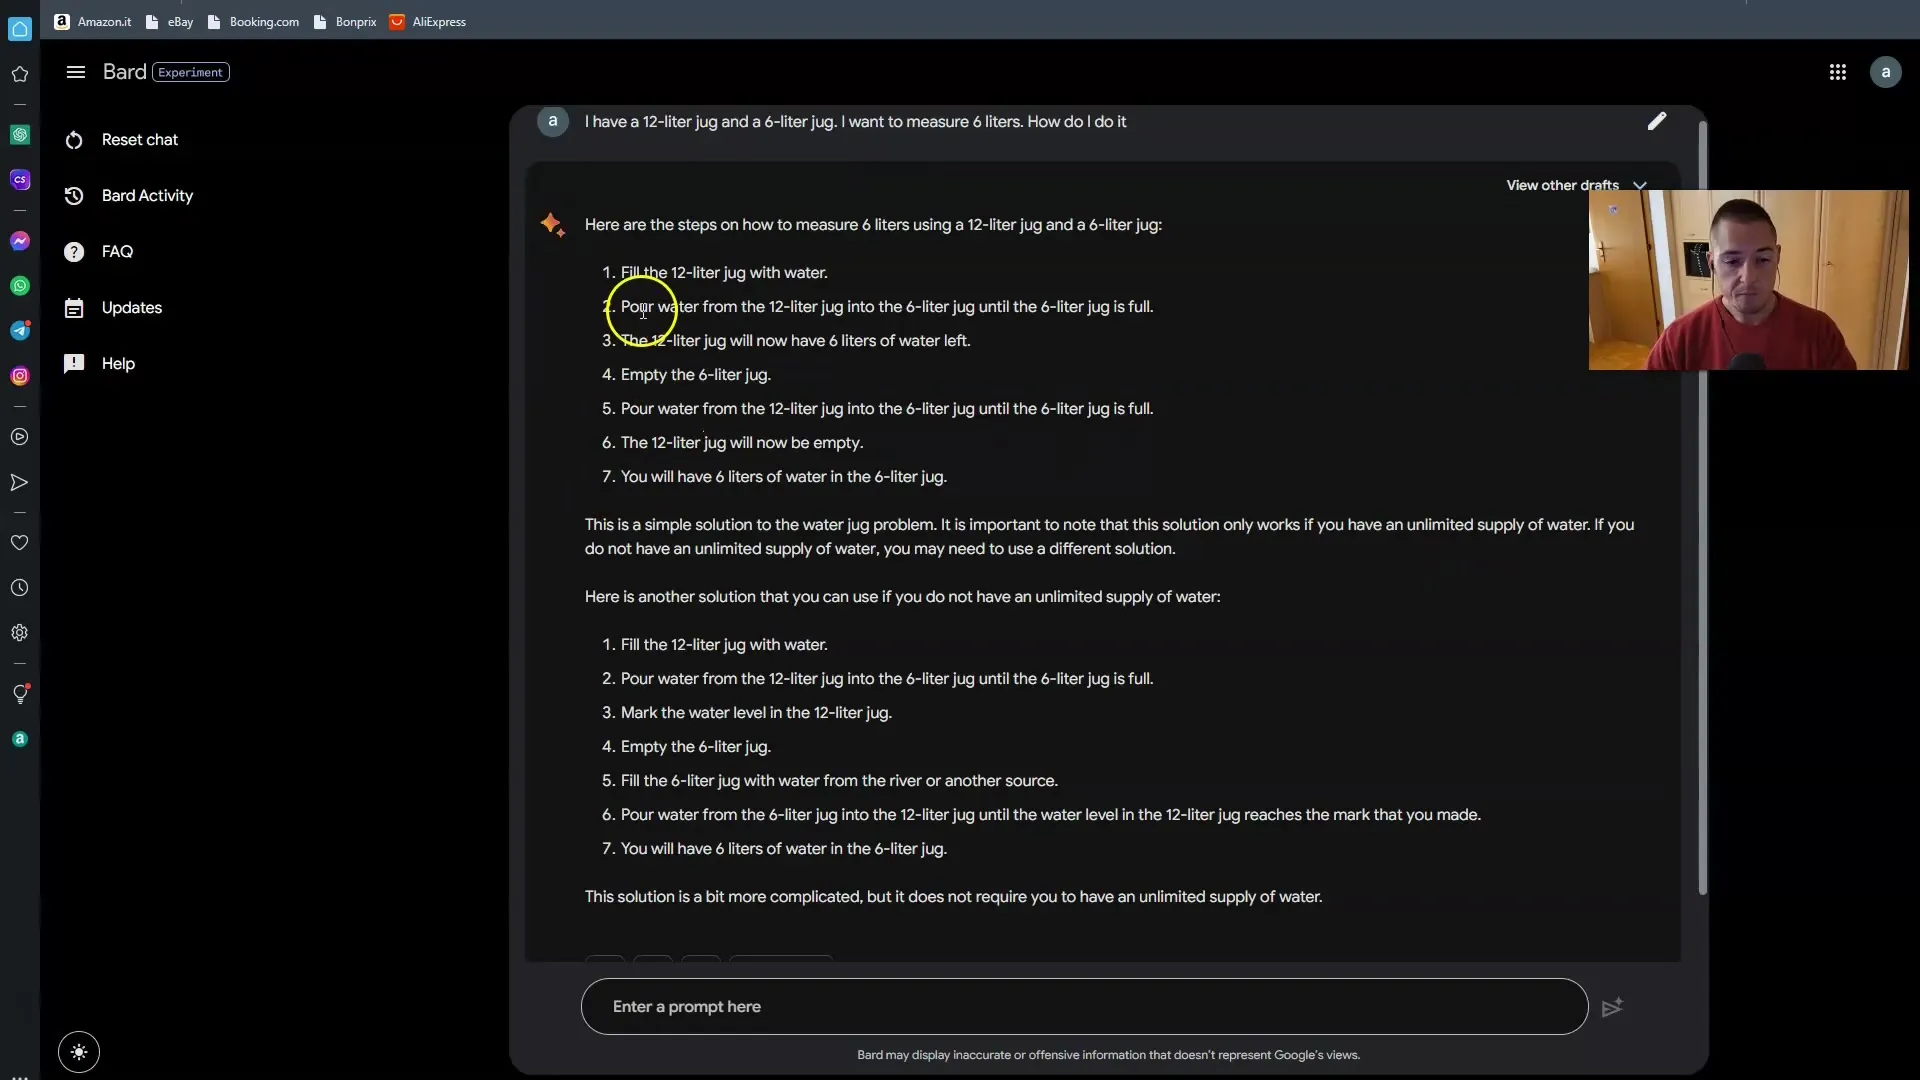Open Bard Activity panel

point(148,196)
